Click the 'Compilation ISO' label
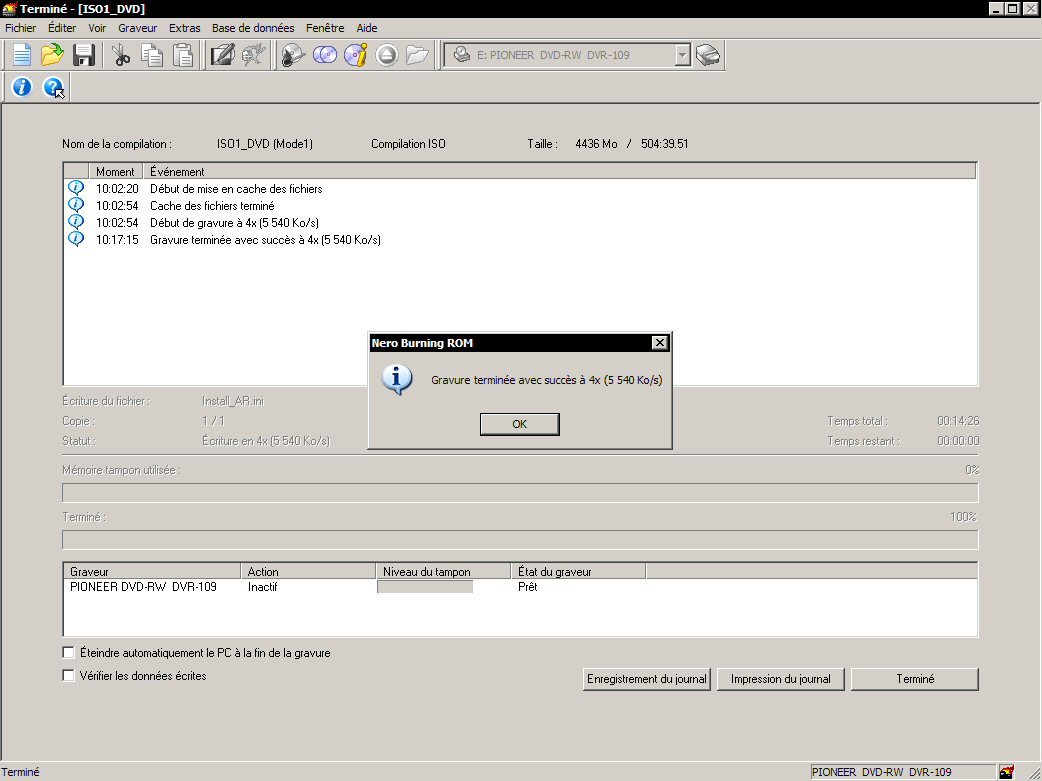 click(408, 144)
